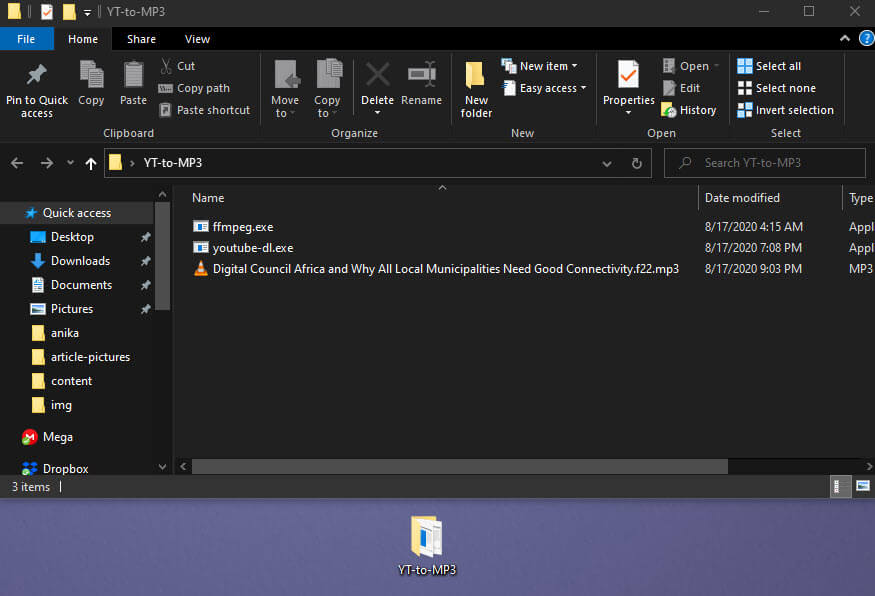
Task: Switch to the Share ribbon tab
Action: pyautogui.click(x=141, y=39)
